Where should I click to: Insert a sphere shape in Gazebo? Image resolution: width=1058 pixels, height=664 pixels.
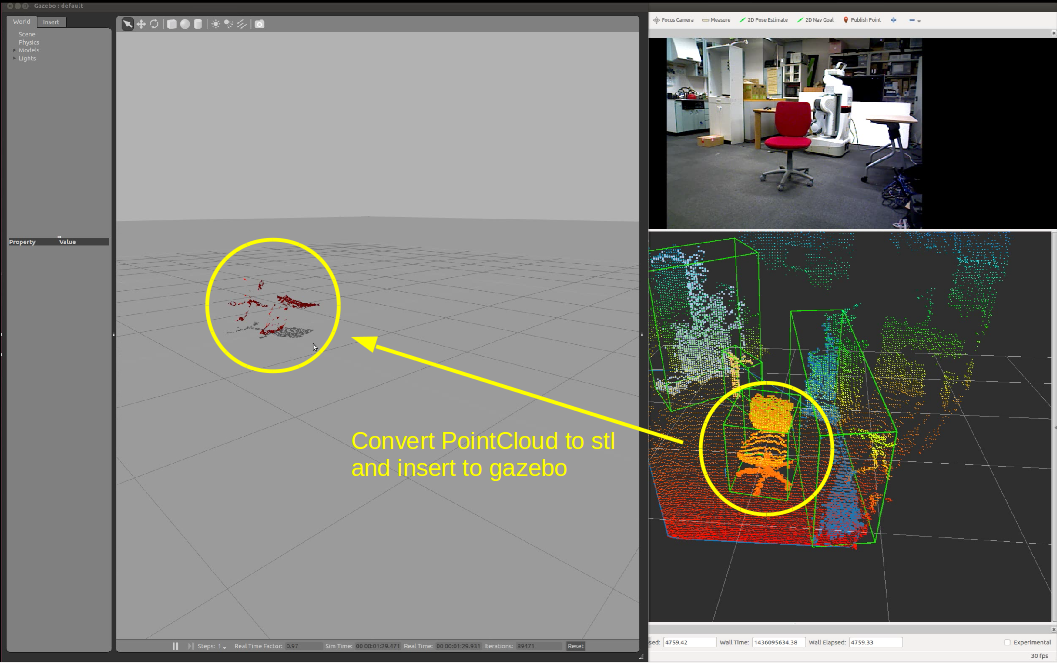(x=185, y=24)
